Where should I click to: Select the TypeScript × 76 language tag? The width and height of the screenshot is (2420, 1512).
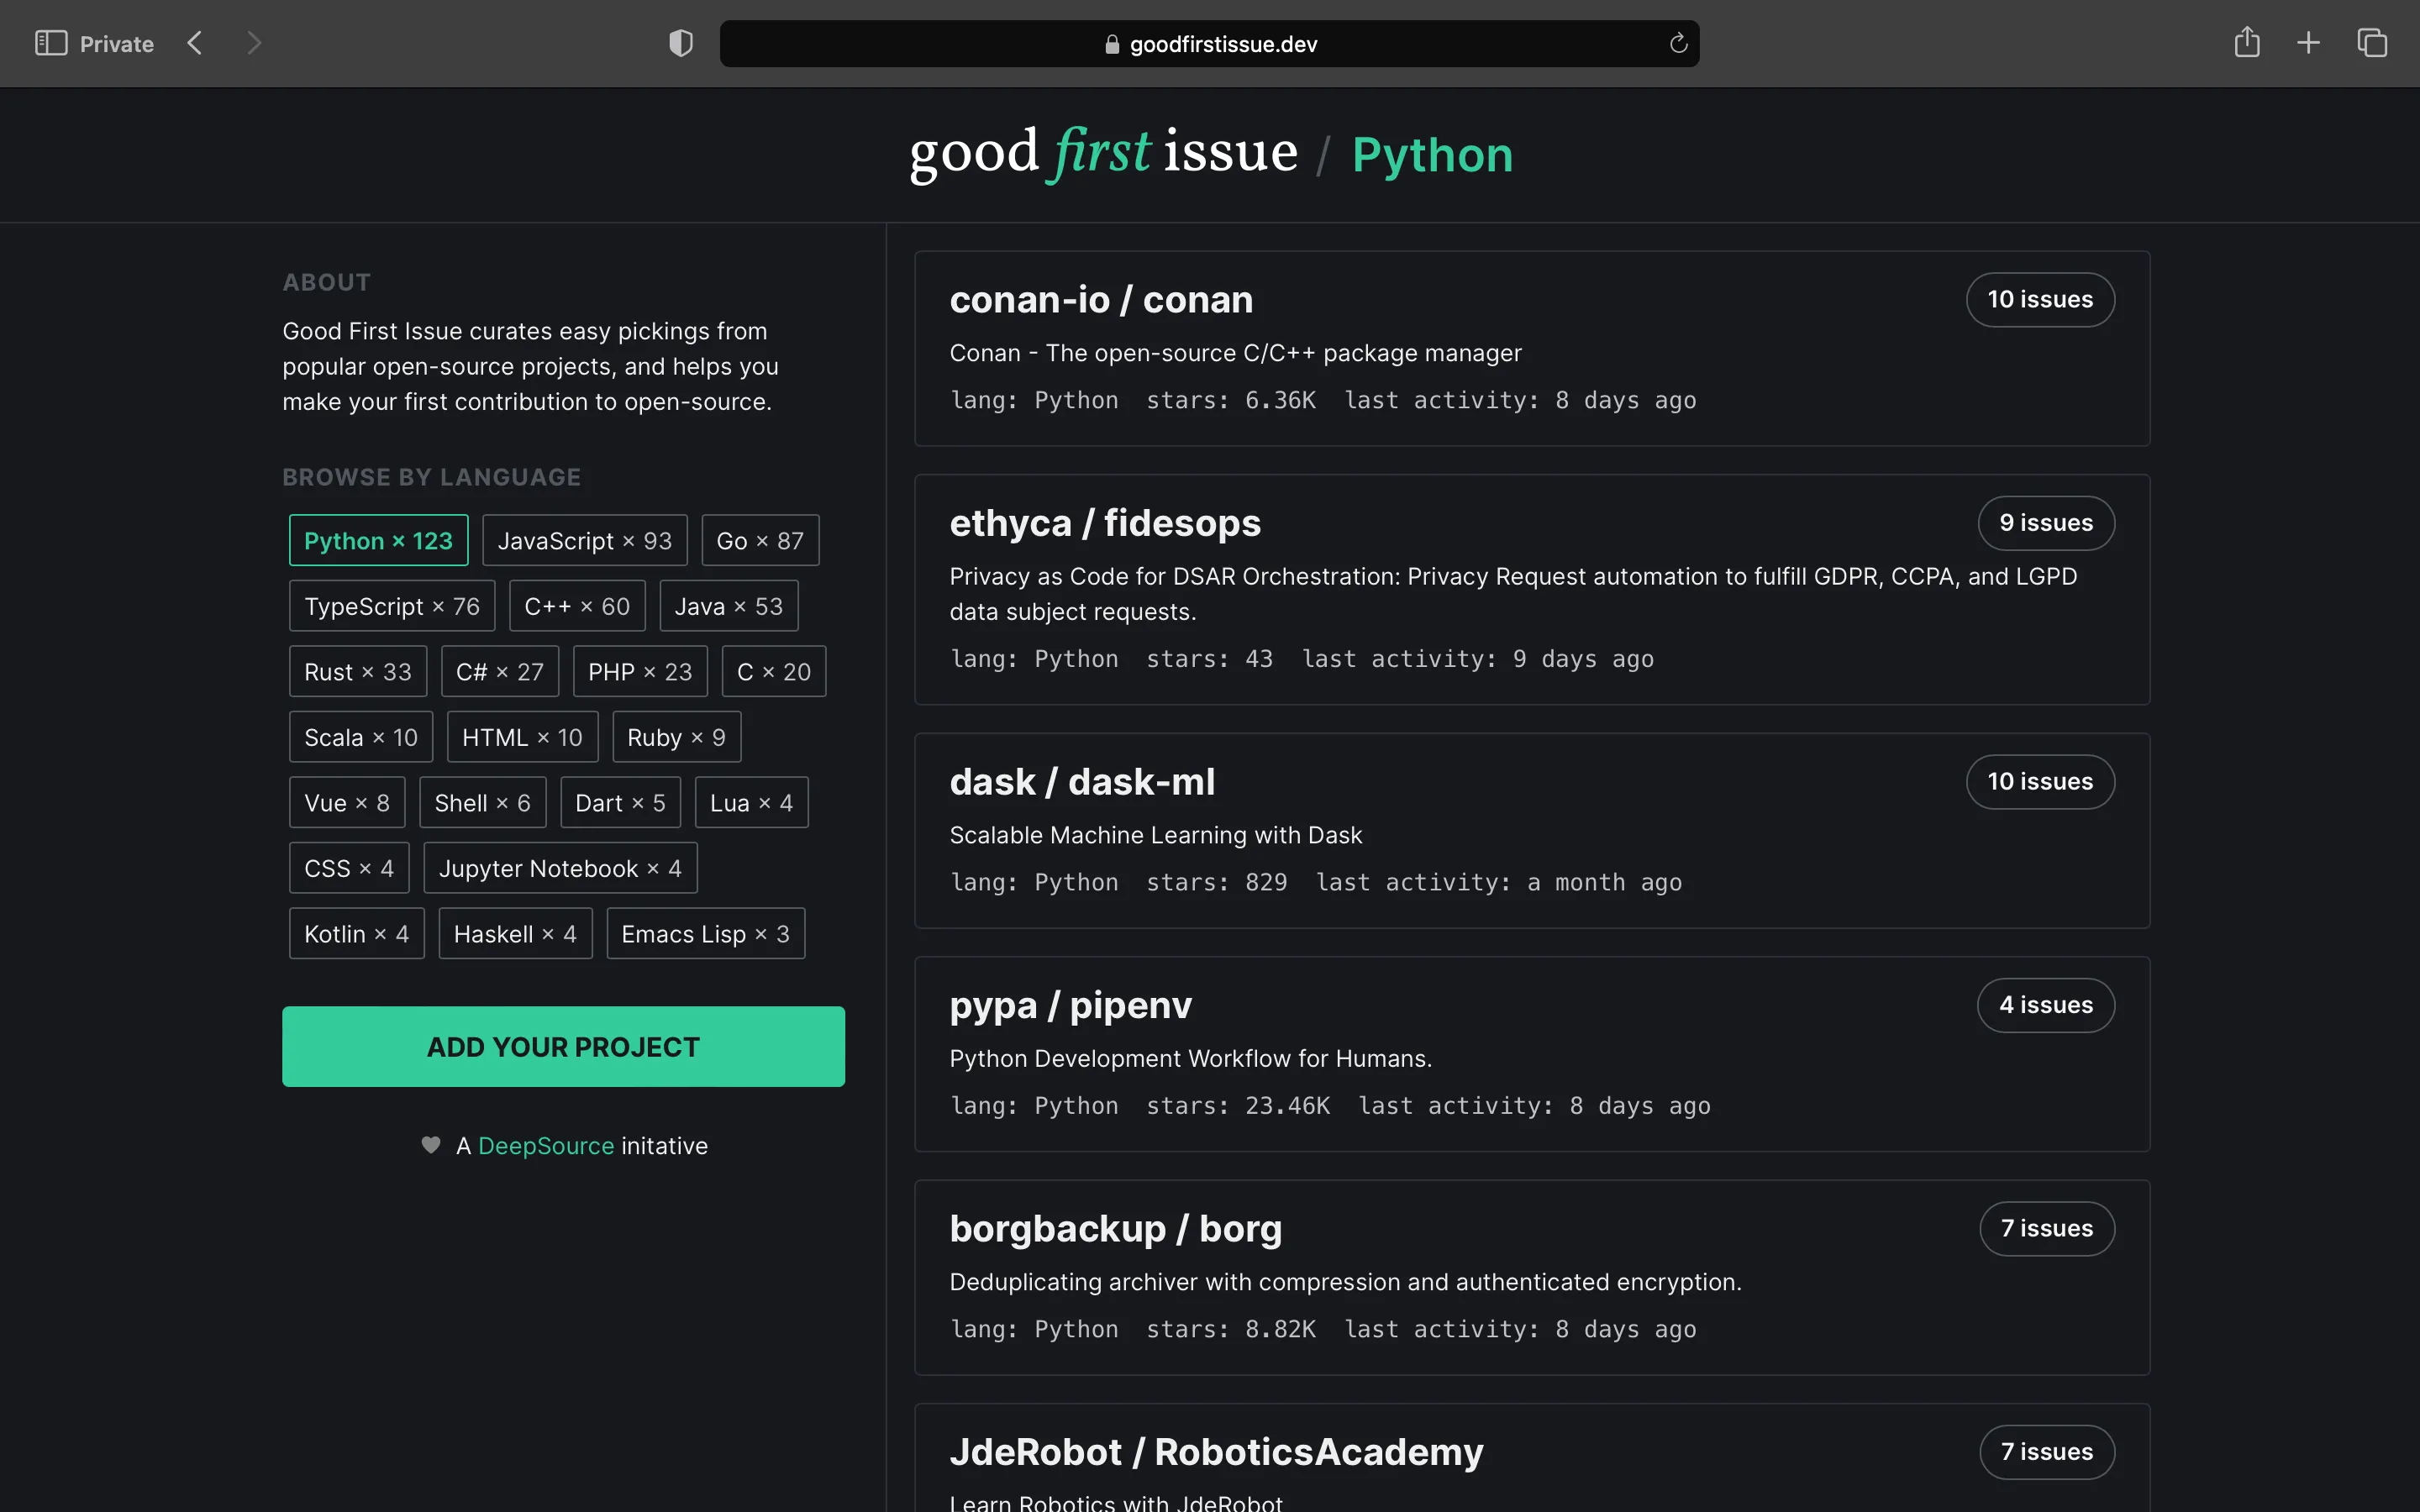tap(392, 606)
